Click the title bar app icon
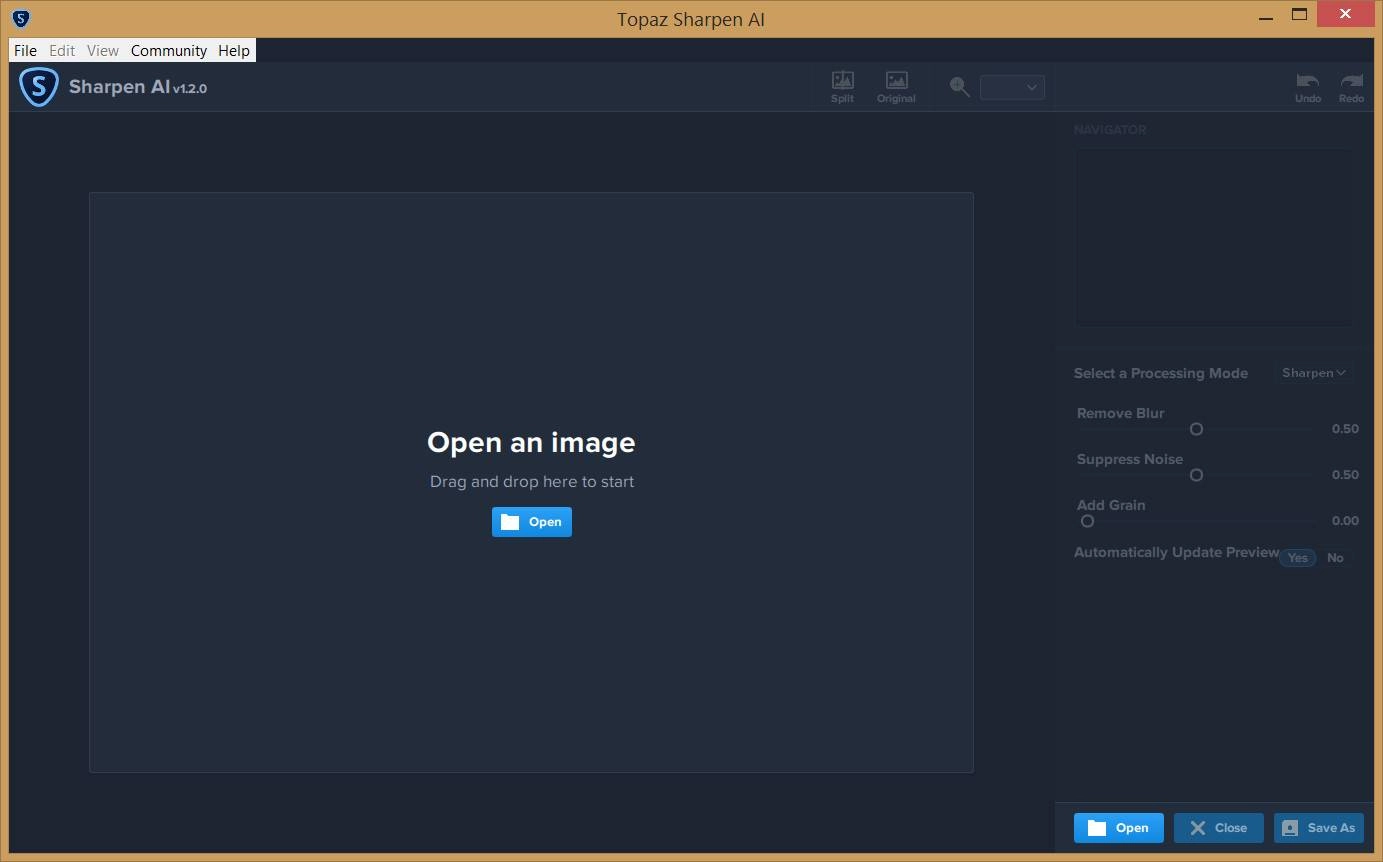This screenshot has width=1383, height=862. coord(21,18)
